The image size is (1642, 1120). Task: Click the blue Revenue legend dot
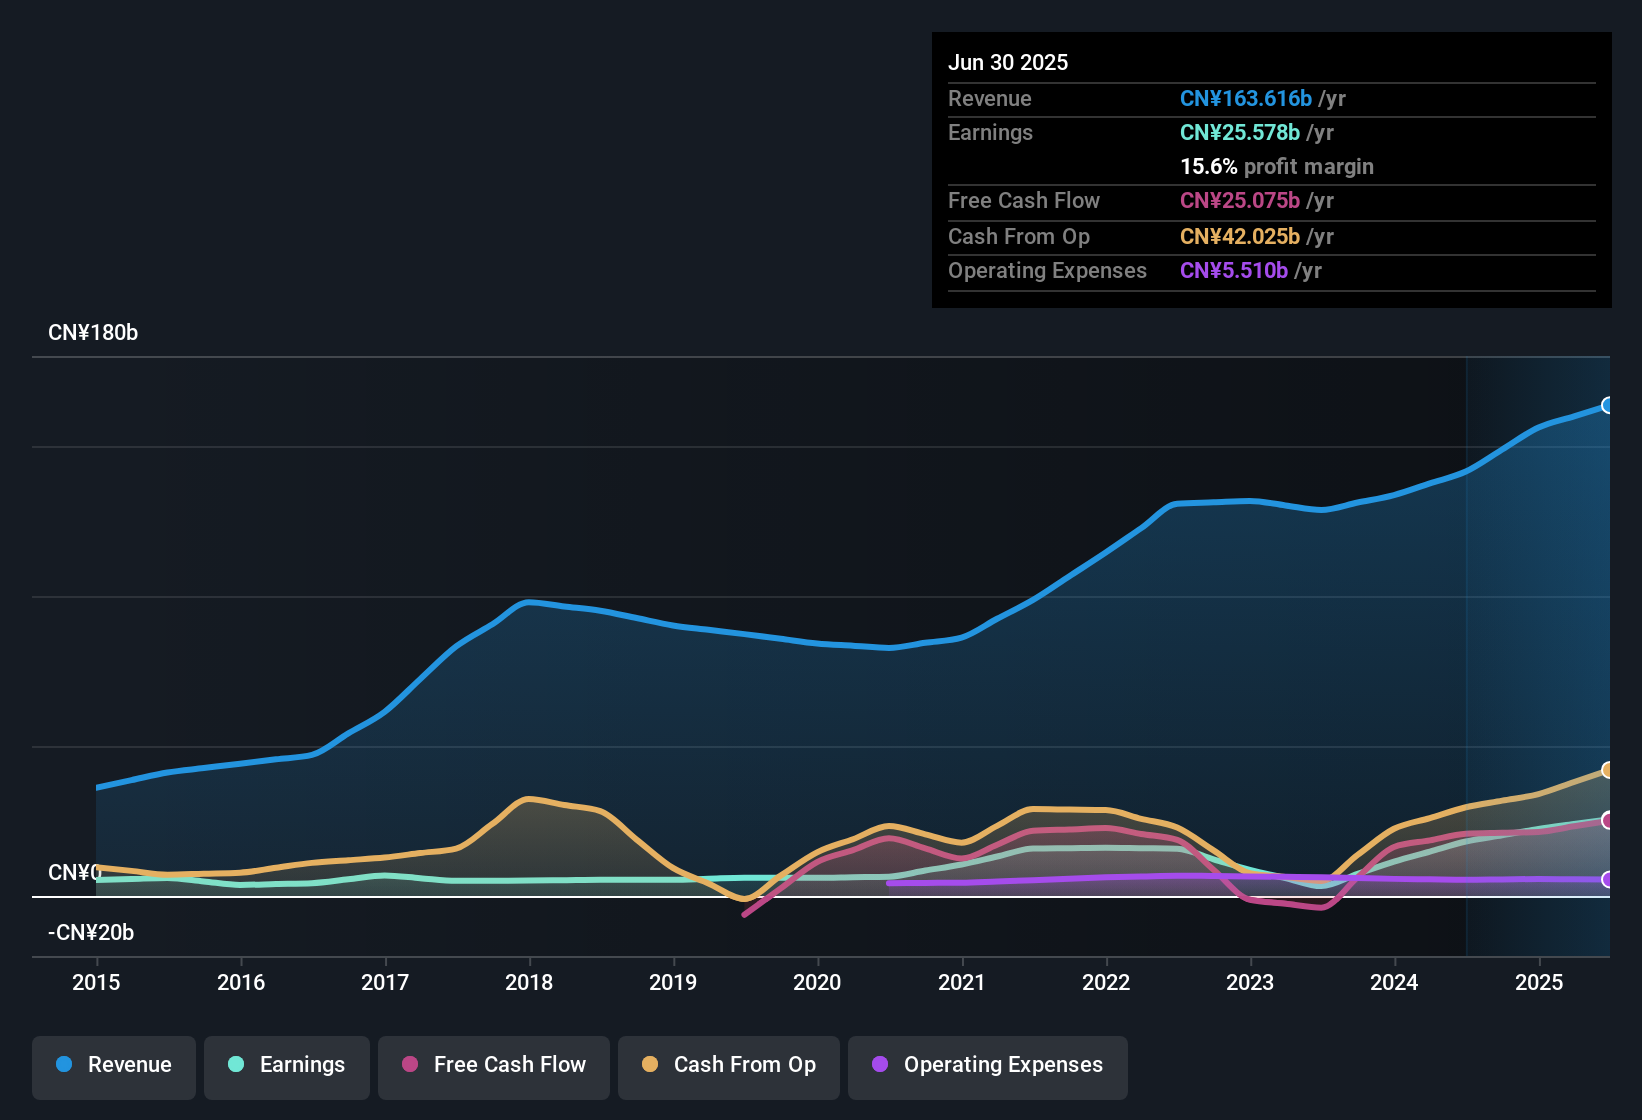pyautogui.click(x=62, y=1065)
